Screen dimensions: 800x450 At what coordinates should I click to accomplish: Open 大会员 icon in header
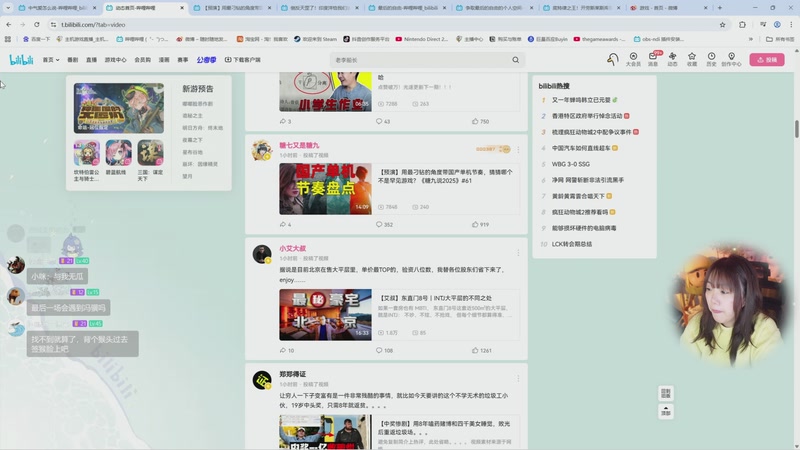click(x=633, y=59)
